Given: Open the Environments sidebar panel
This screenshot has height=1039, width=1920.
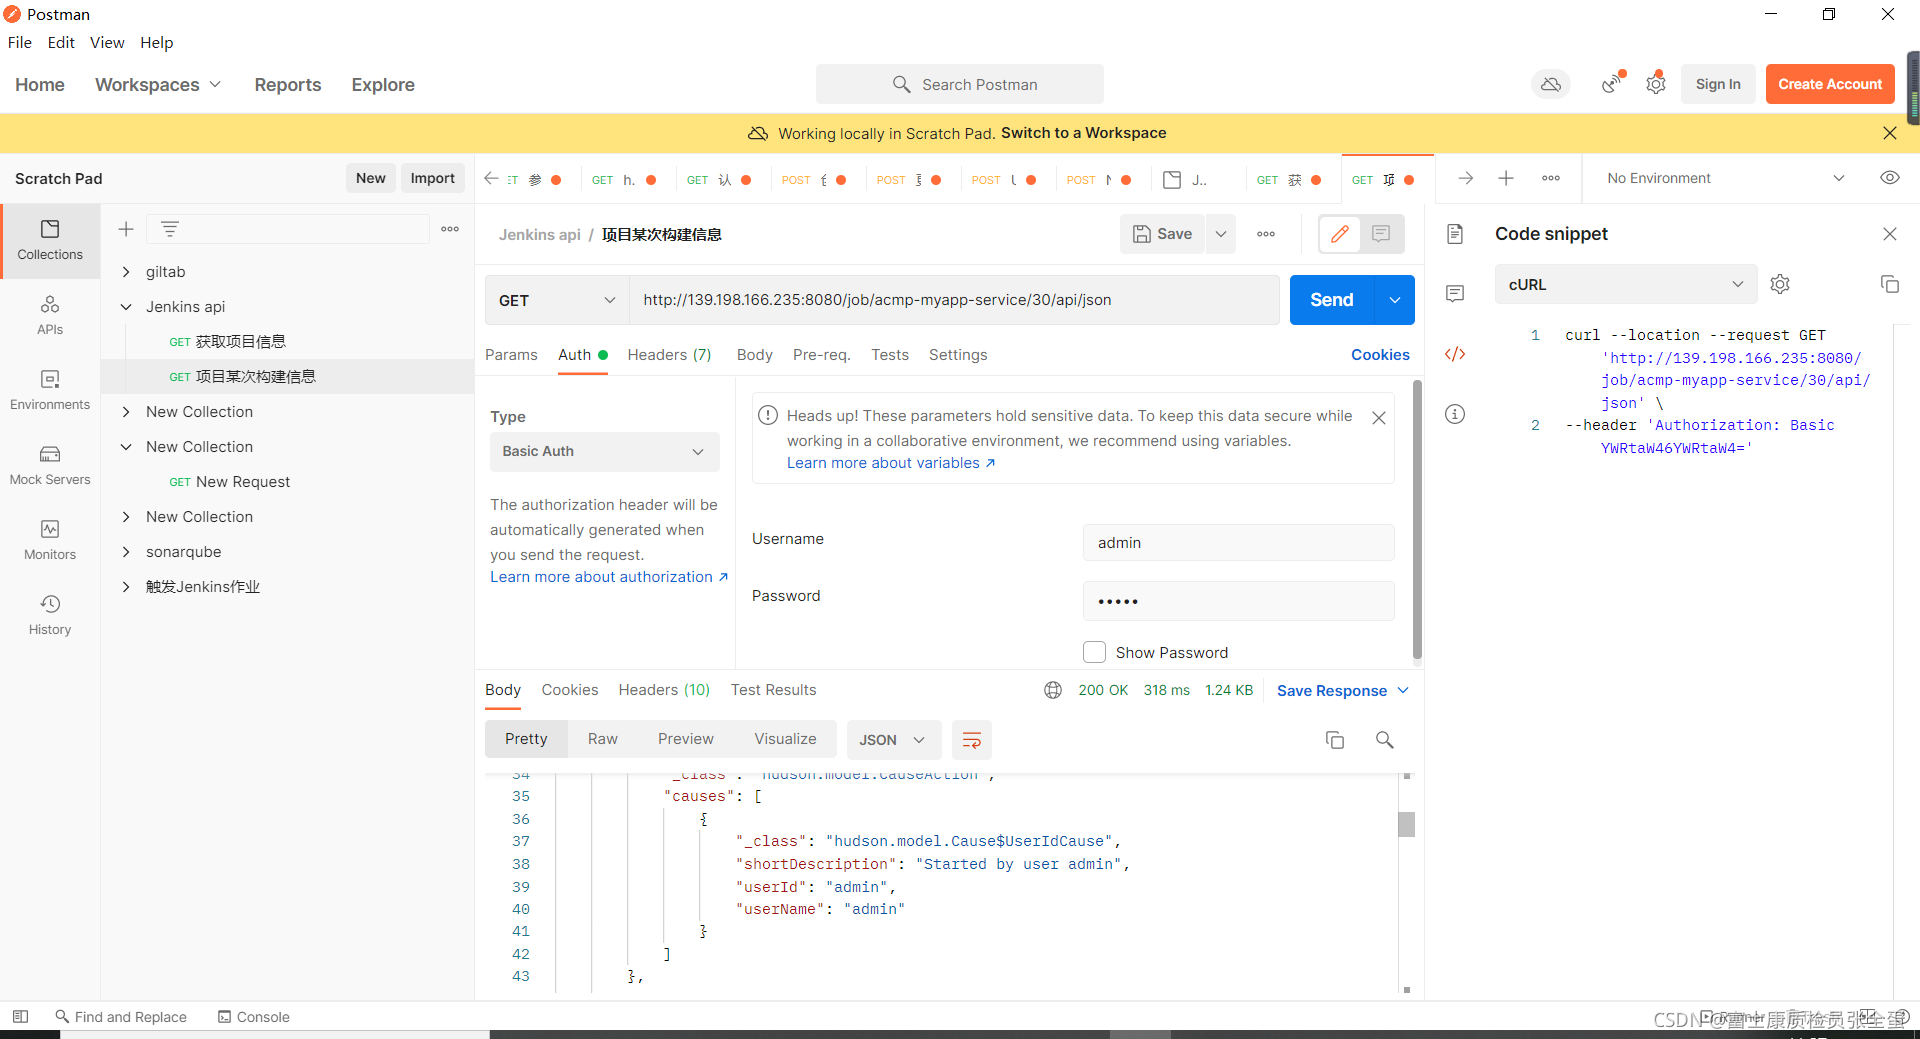Looking at the screenshot, I should pyautogui.click(x=50, y=390).
